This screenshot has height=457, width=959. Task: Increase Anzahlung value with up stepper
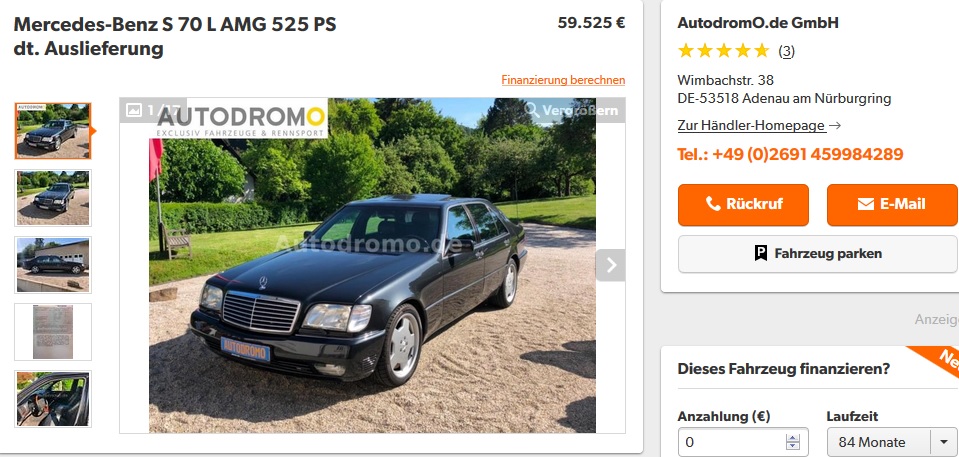tap(793, 437)
